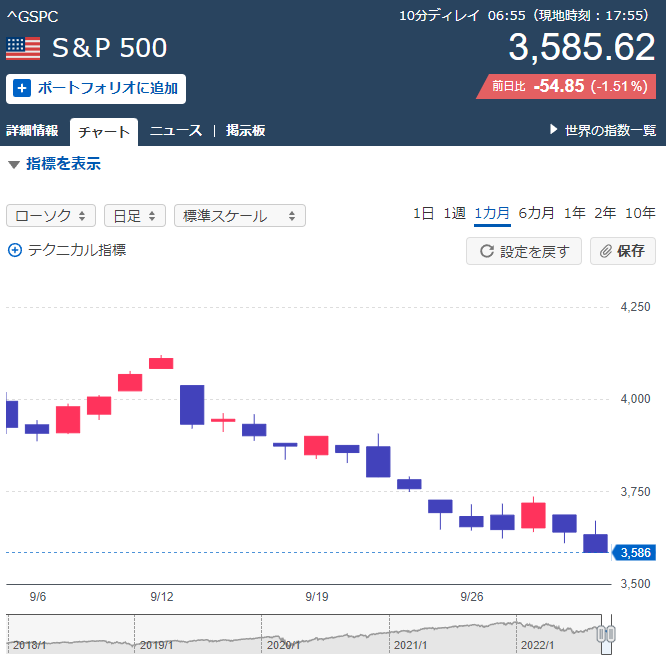Click the reload icon in 設定を戻す
Image resolution: width=666 pixels, height=660 pixels.
tap(487, 251)
